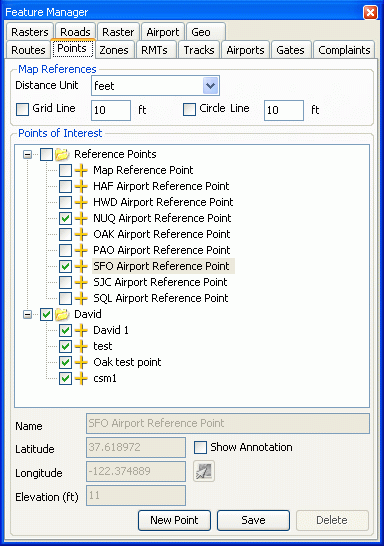The height and width of the screenshot is (546, 384).
Task: Collapse the Reference Points tree node
Action: point(27,154)
